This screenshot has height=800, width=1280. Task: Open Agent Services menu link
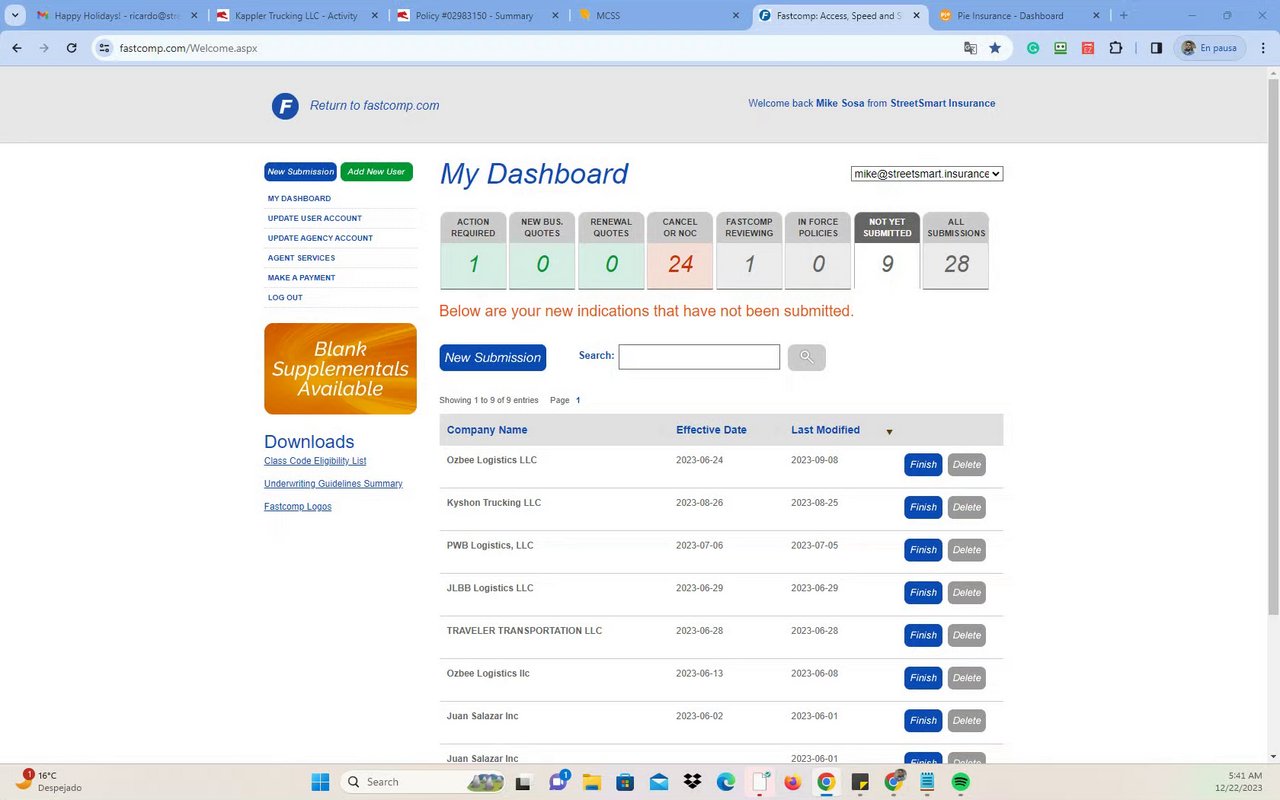pyautogui.click(x=301, y=258)
